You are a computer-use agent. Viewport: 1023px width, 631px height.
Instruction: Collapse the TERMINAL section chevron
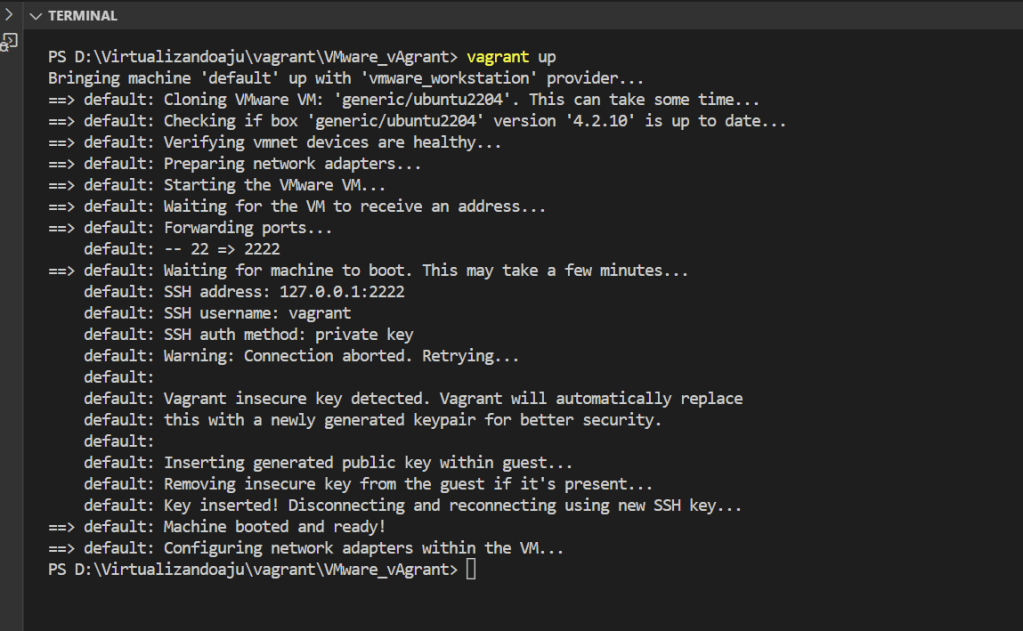[35, 16]
